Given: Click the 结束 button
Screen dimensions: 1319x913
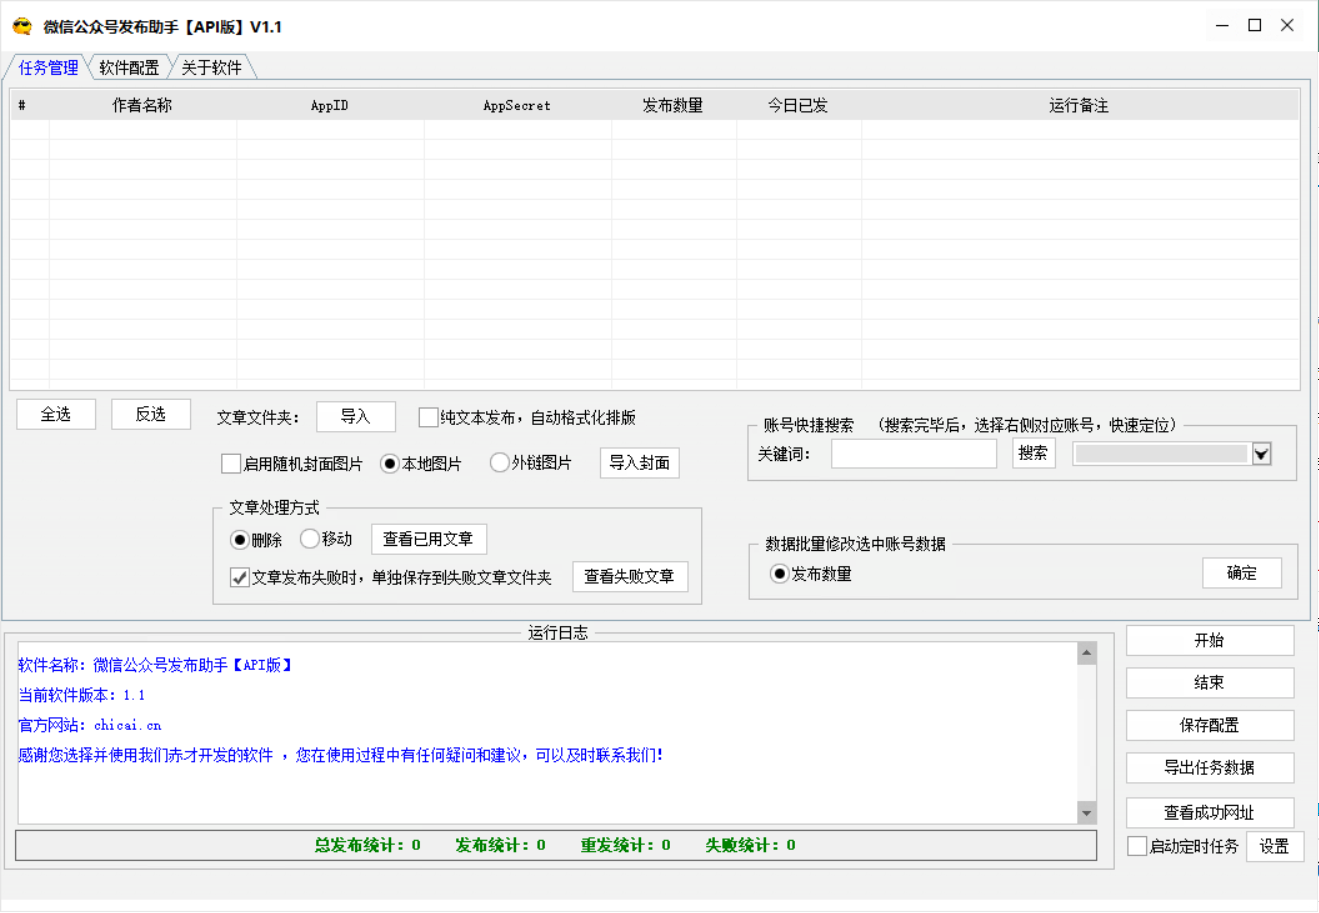Looking at the screenshot, I should coord(1210,682).
